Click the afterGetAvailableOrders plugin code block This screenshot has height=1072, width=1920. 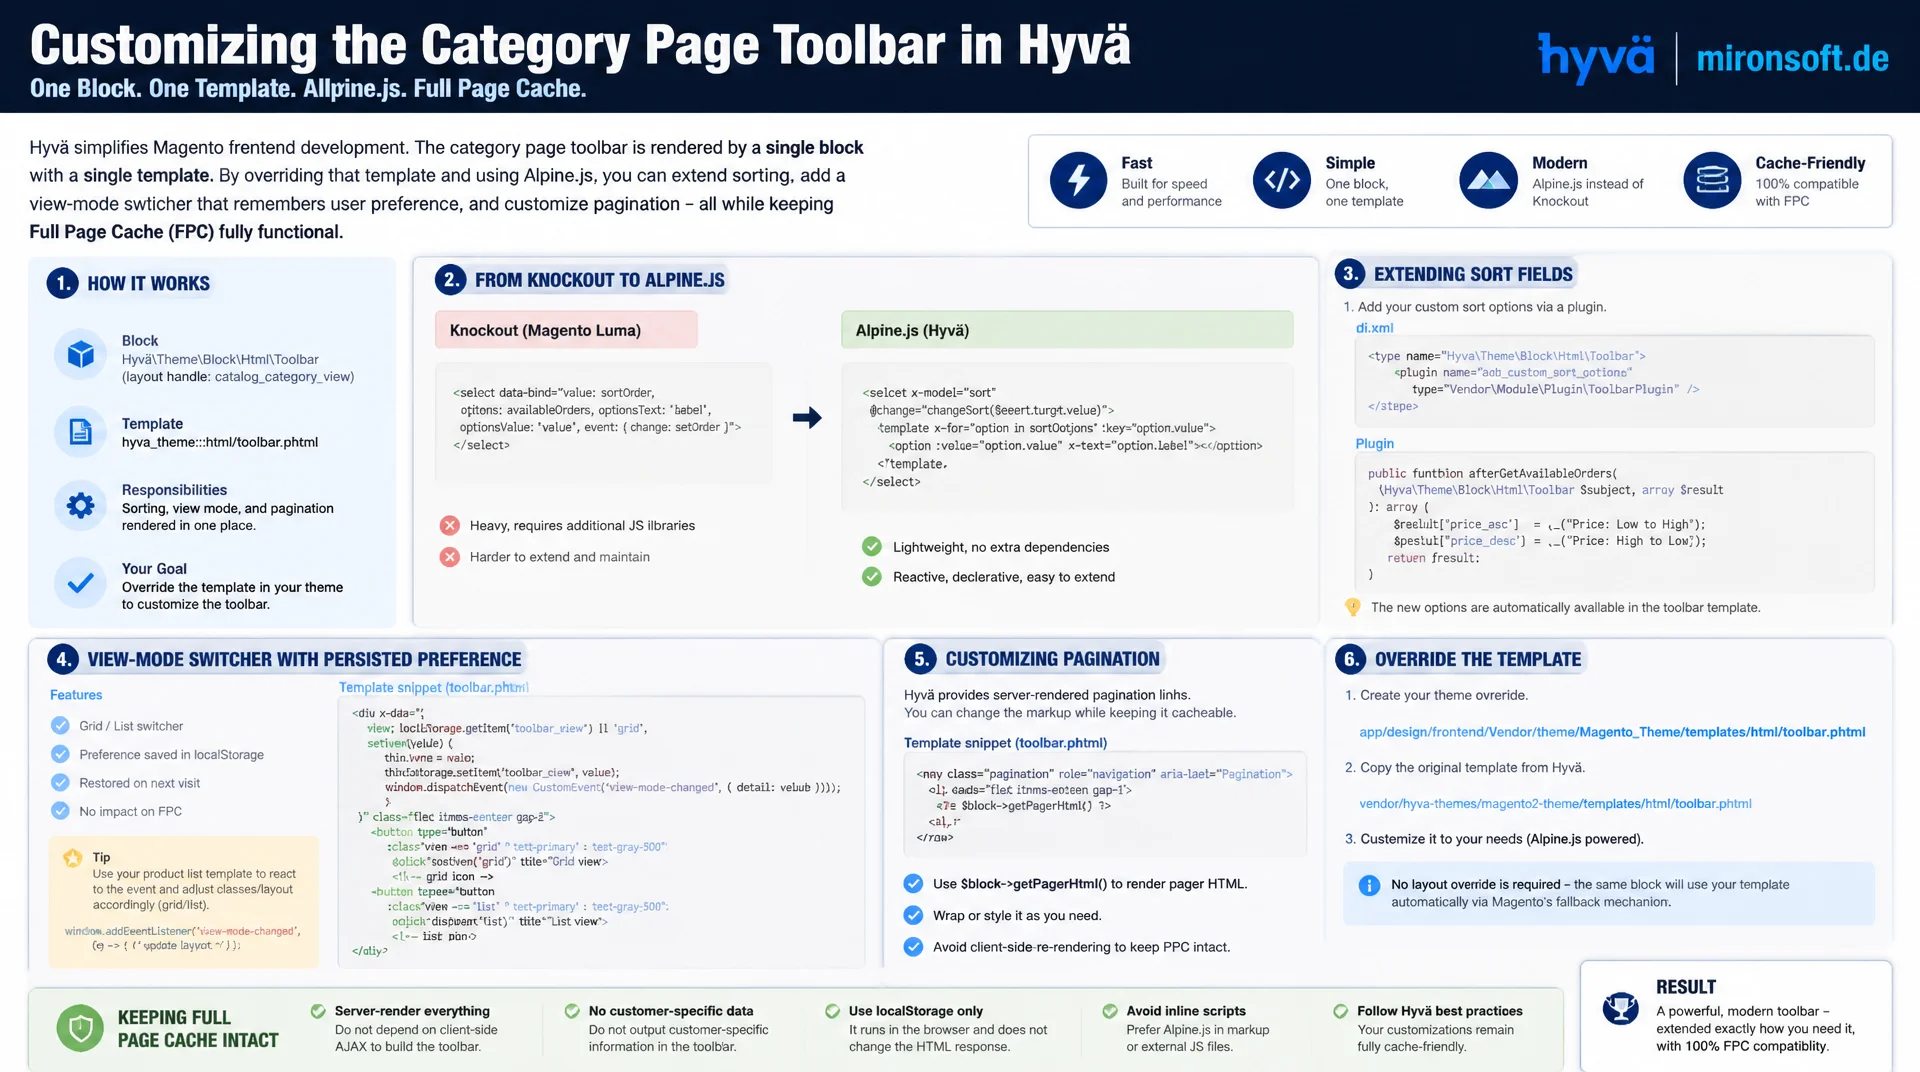[x=1614, y=523]
